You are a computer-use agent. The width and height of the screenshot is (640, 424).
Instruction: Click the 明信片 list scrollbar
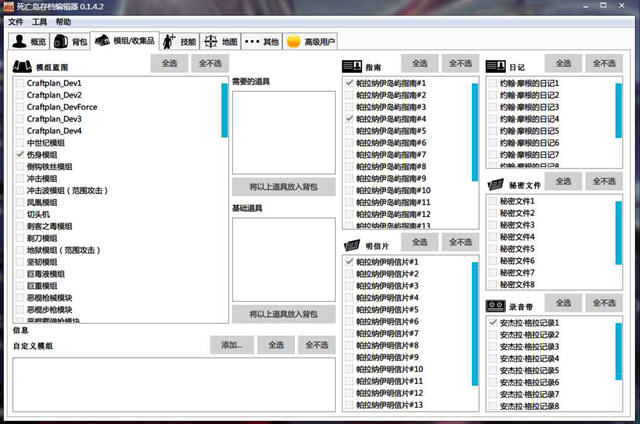coord(475,324)
